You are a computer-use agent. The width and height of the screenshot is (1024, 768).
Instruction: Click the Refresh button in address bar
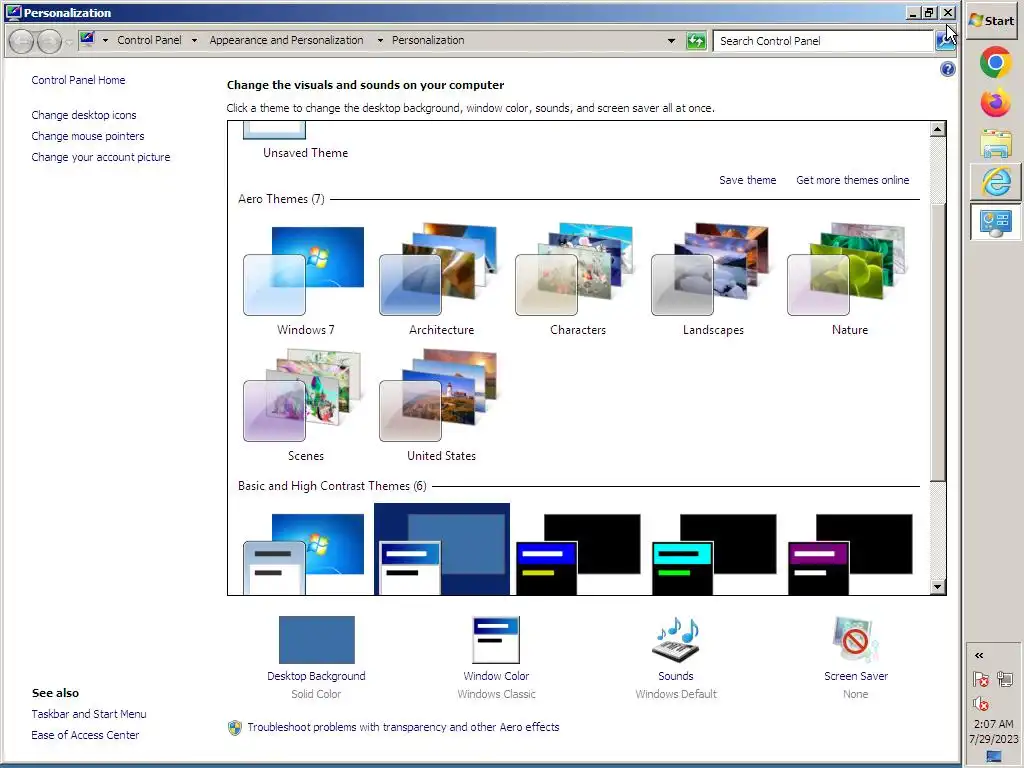point(696,41)
